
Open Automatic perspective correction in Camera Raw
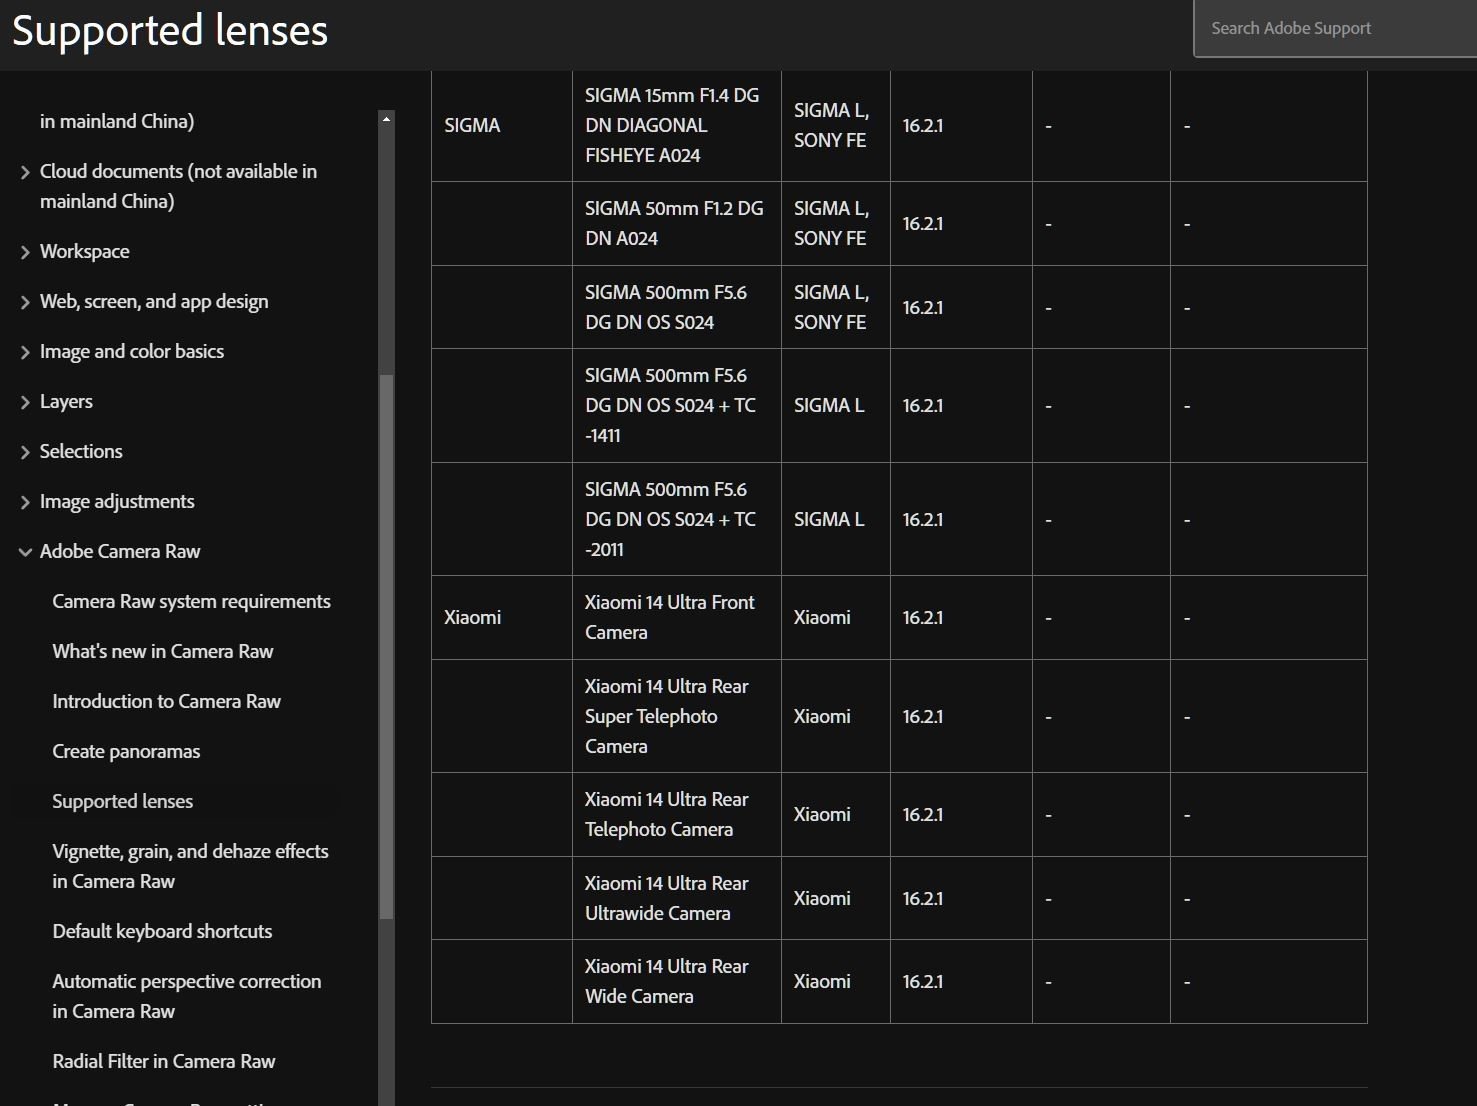(x=186, y=996)
